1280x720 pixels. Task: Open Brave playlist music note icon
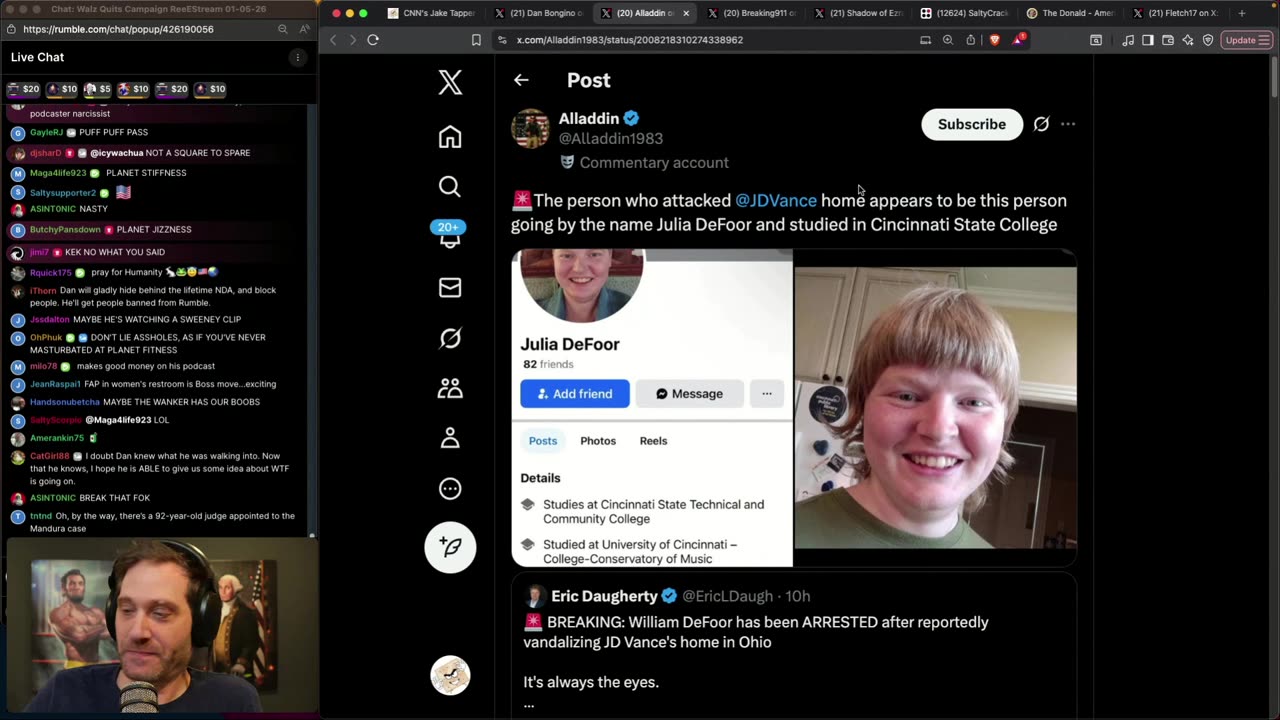(1128, 40)
